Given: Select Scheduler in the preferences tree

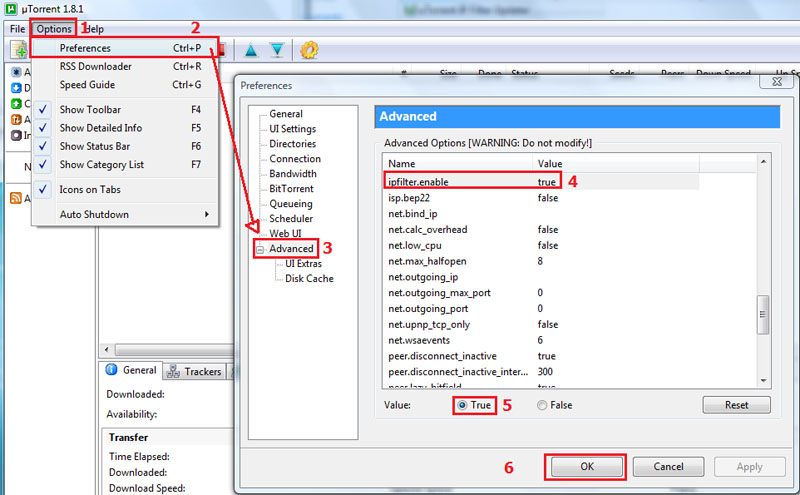Looking at the screenshot, I should 291,219.
